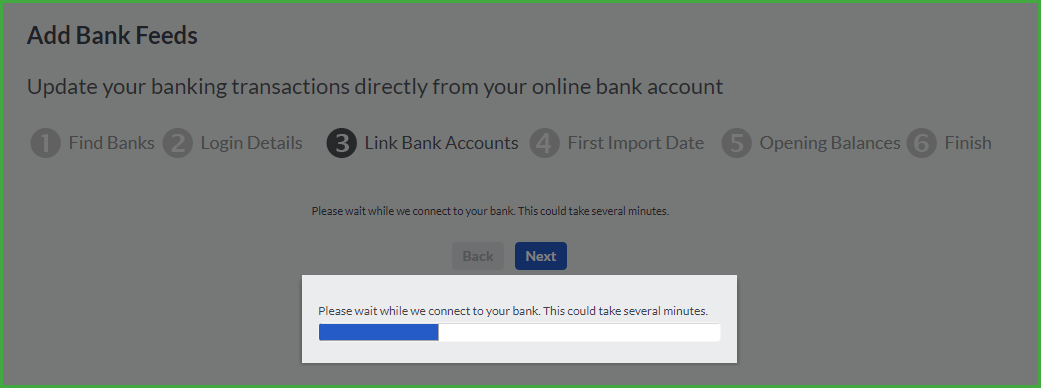Click the Back button
This screenshot has width=1041, height=388.
point(478,256)
